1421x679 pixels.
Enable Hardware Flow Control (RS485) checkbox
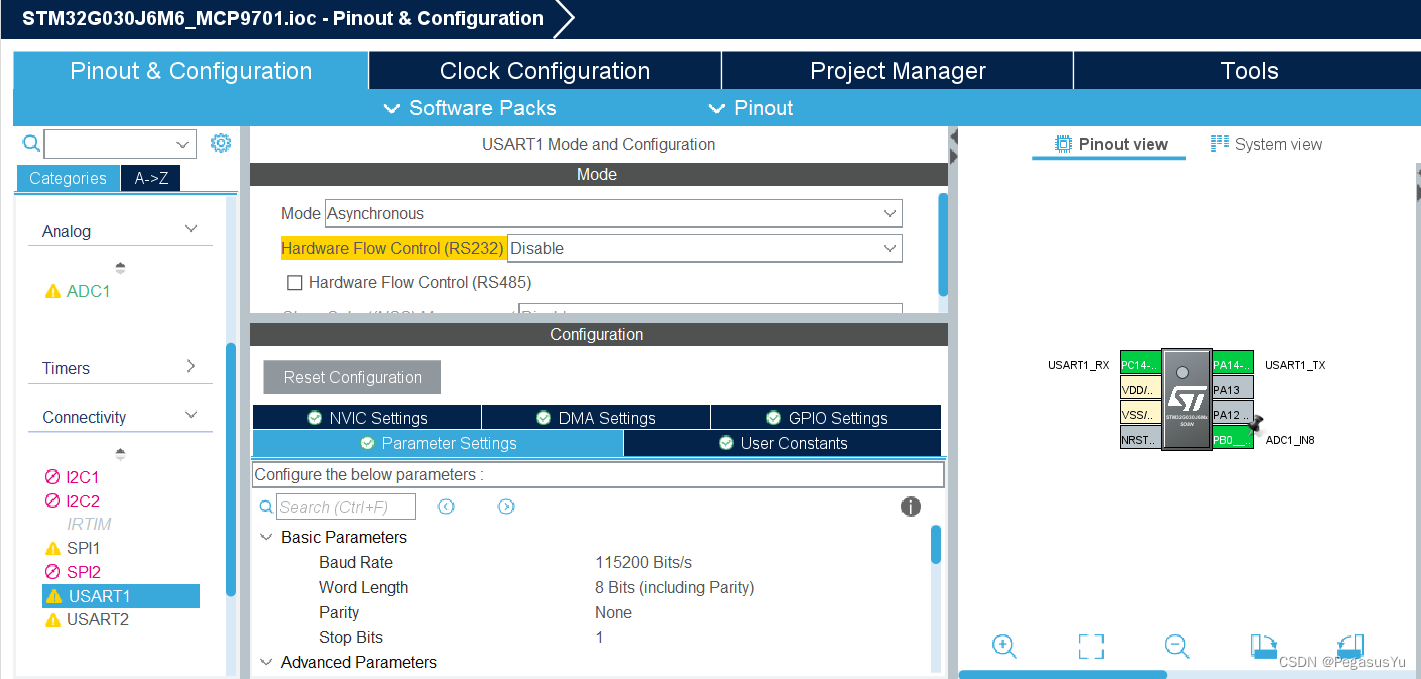coord(294,282)
